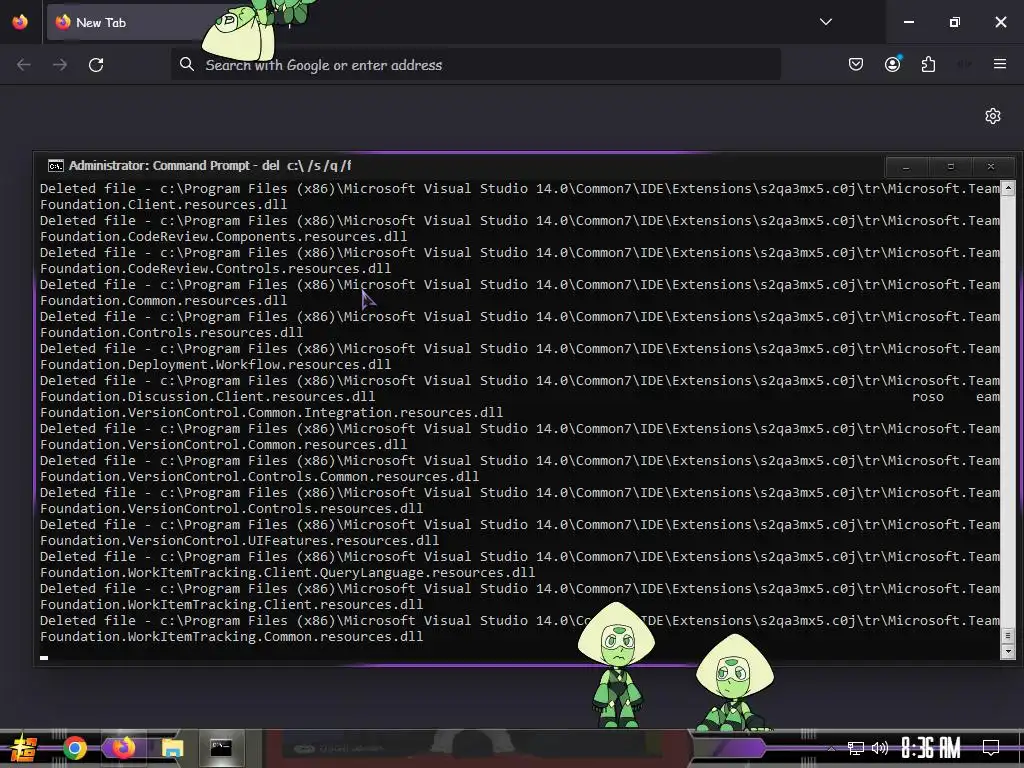
Task: Click the Command Prompt scrollbar thumb
Action: point(1008,635)
